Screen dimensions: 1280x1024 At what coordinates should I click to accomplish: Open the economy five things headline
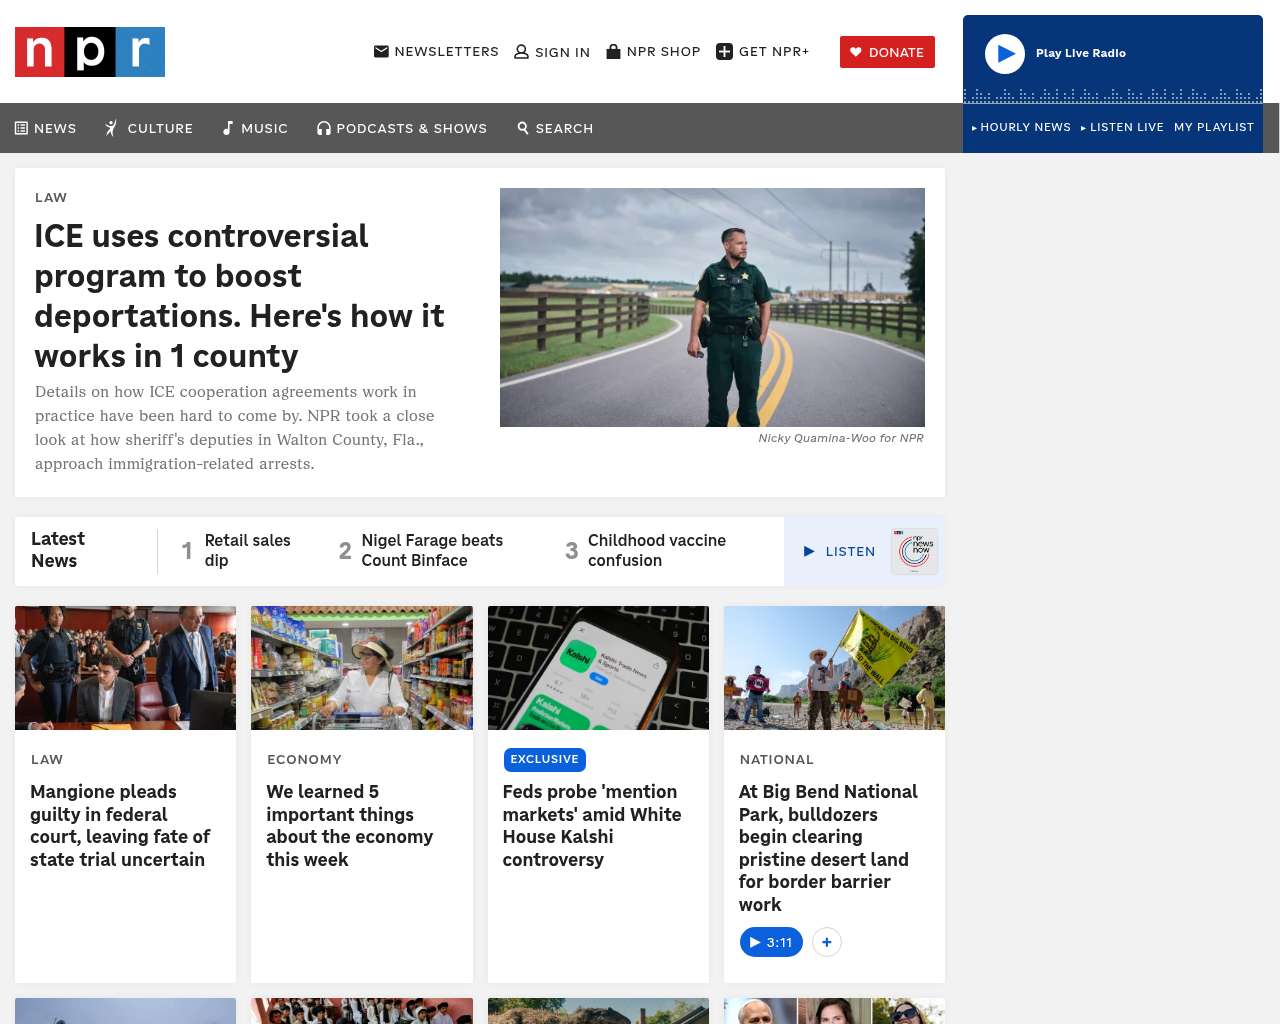(350, 825)
